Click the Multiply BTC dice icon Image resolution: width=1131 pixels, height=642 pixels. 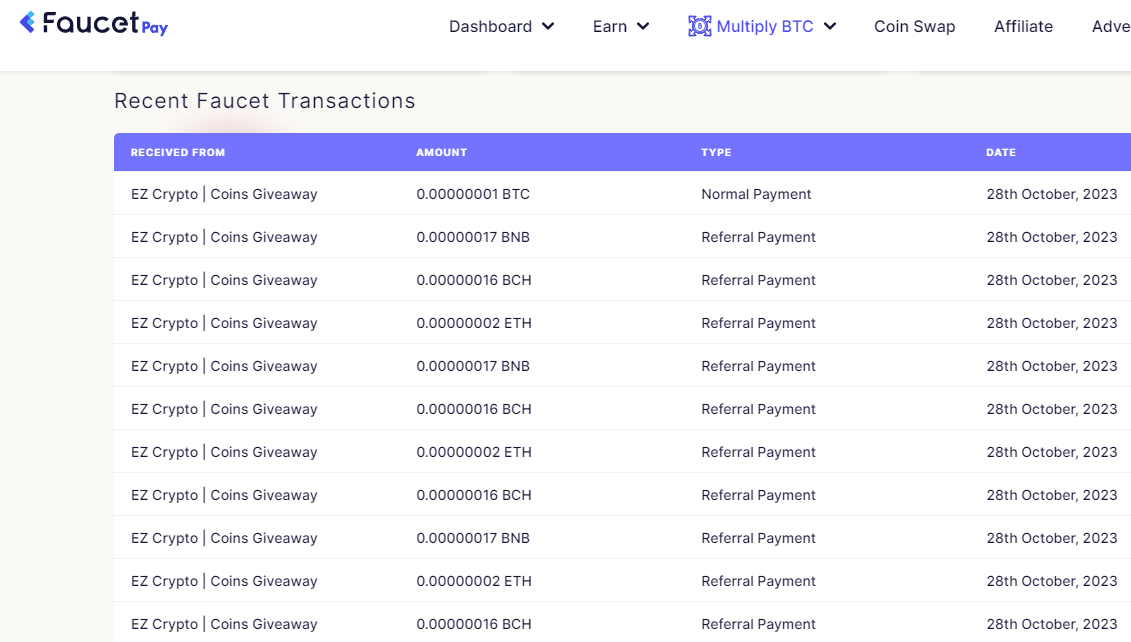pyautogui.click(x=699, y=27)
